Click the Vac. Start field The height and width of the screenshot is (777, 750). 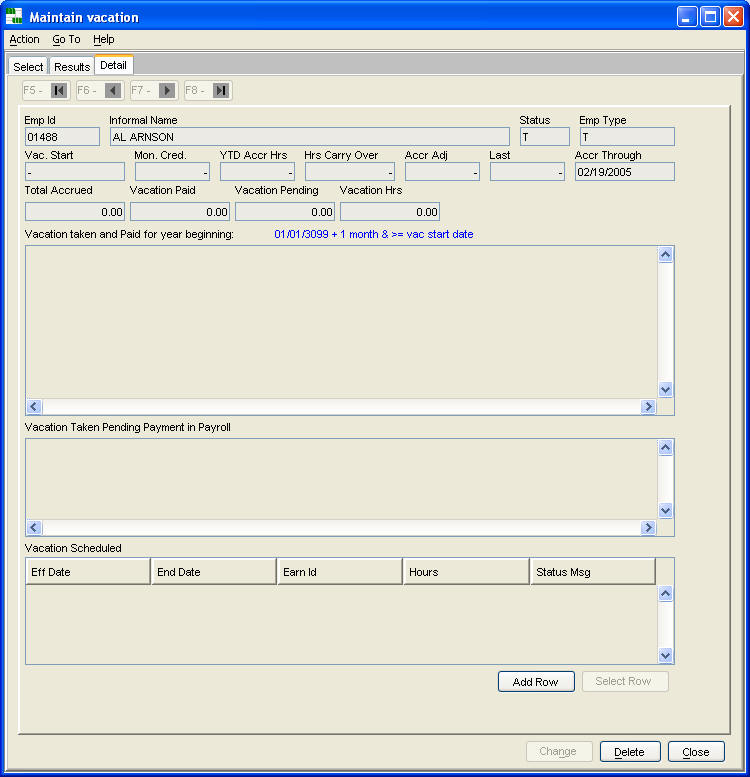click(x=75, y=172)
